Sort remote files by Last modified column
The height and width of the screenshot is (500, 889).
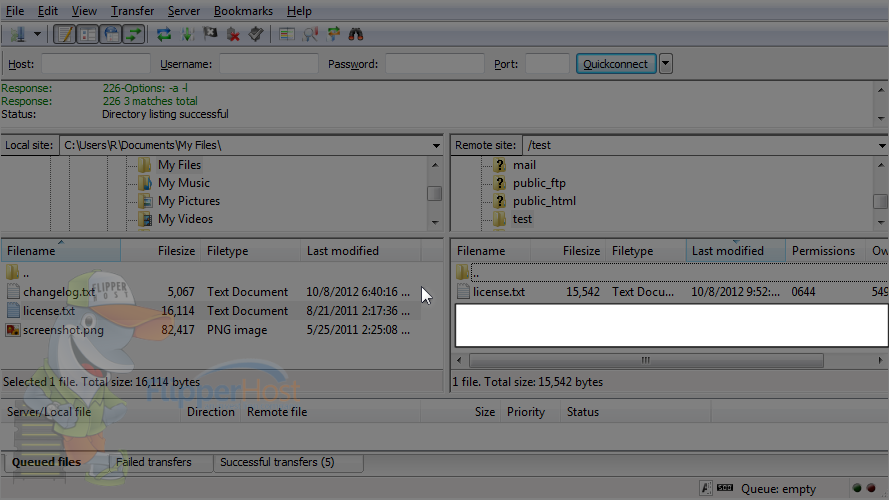point(735,251)
